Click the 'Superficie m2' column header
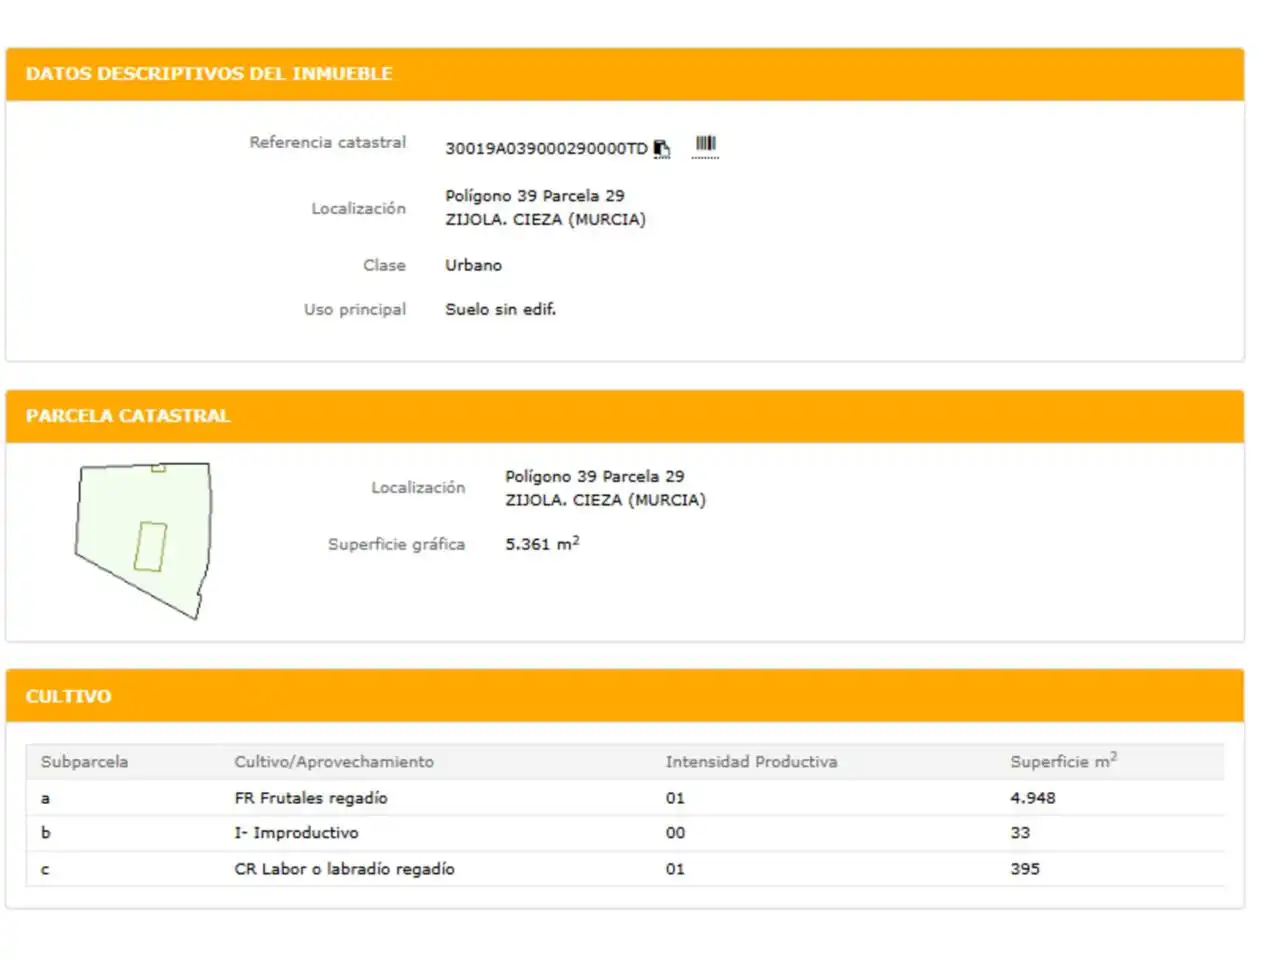The width and height of the screenshot is (1280, 960). [1063, 761]
